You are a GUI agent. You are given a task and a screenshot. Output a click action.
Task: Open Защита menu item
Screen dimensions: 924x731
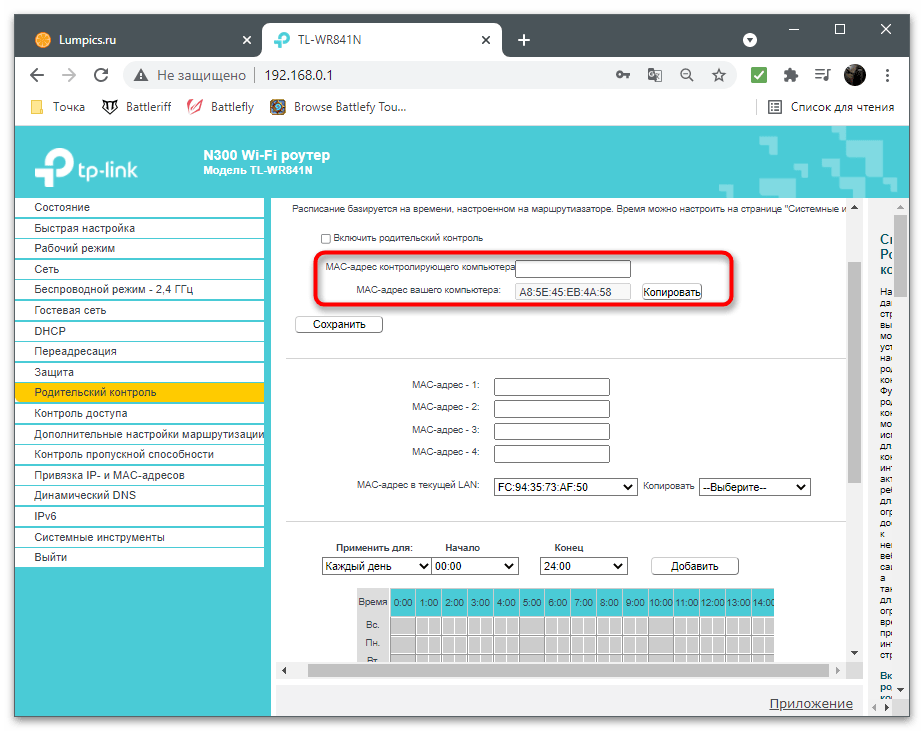[x=139, y=372]
